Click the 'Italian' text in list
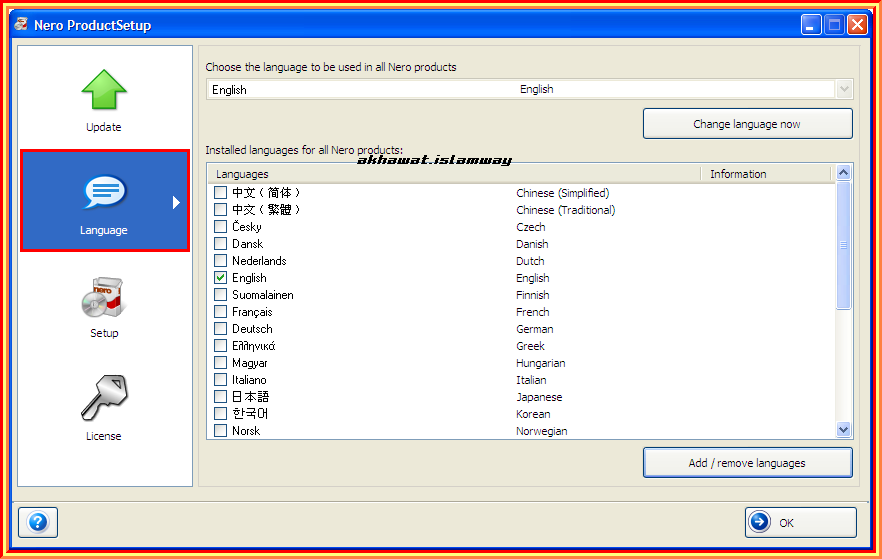This screenshot has height=559, width=882. coord(531,380)
